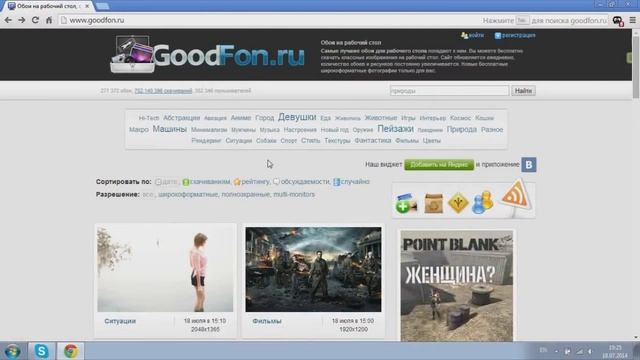Image resolution: width=640 pixels, height=360 pixels.
Task: Open the Chrome menu (three lines)
Action: 632,20
